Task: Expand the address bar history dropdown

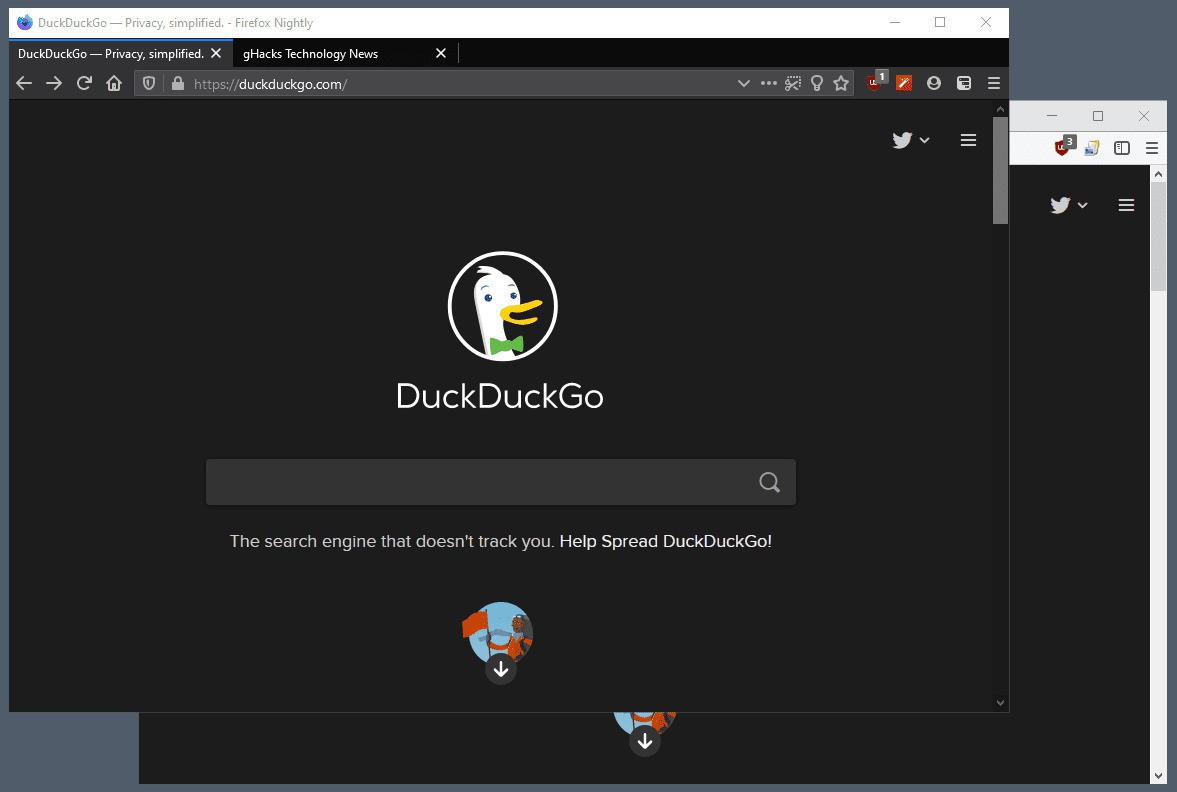Action: (744, 83)
